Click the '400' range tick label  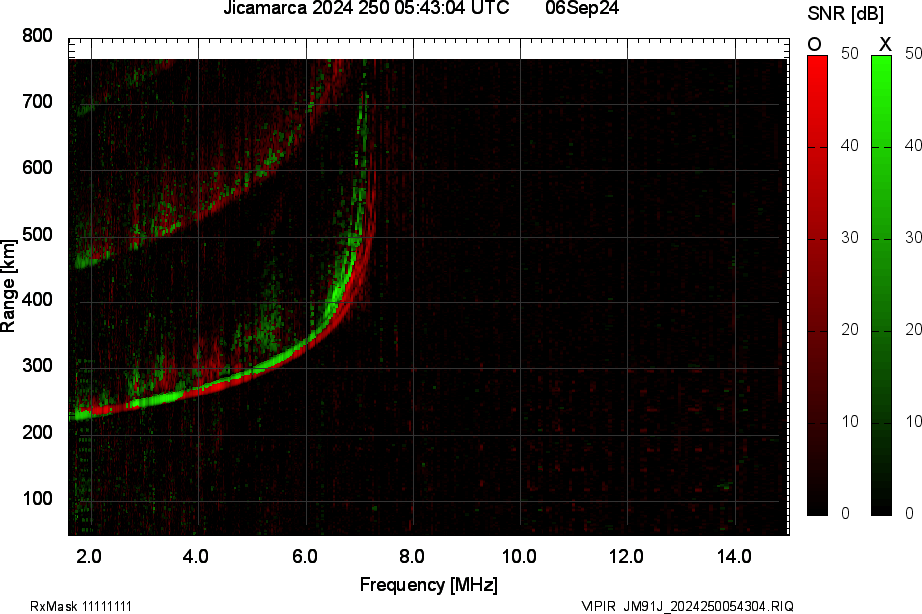click(37, 300)
